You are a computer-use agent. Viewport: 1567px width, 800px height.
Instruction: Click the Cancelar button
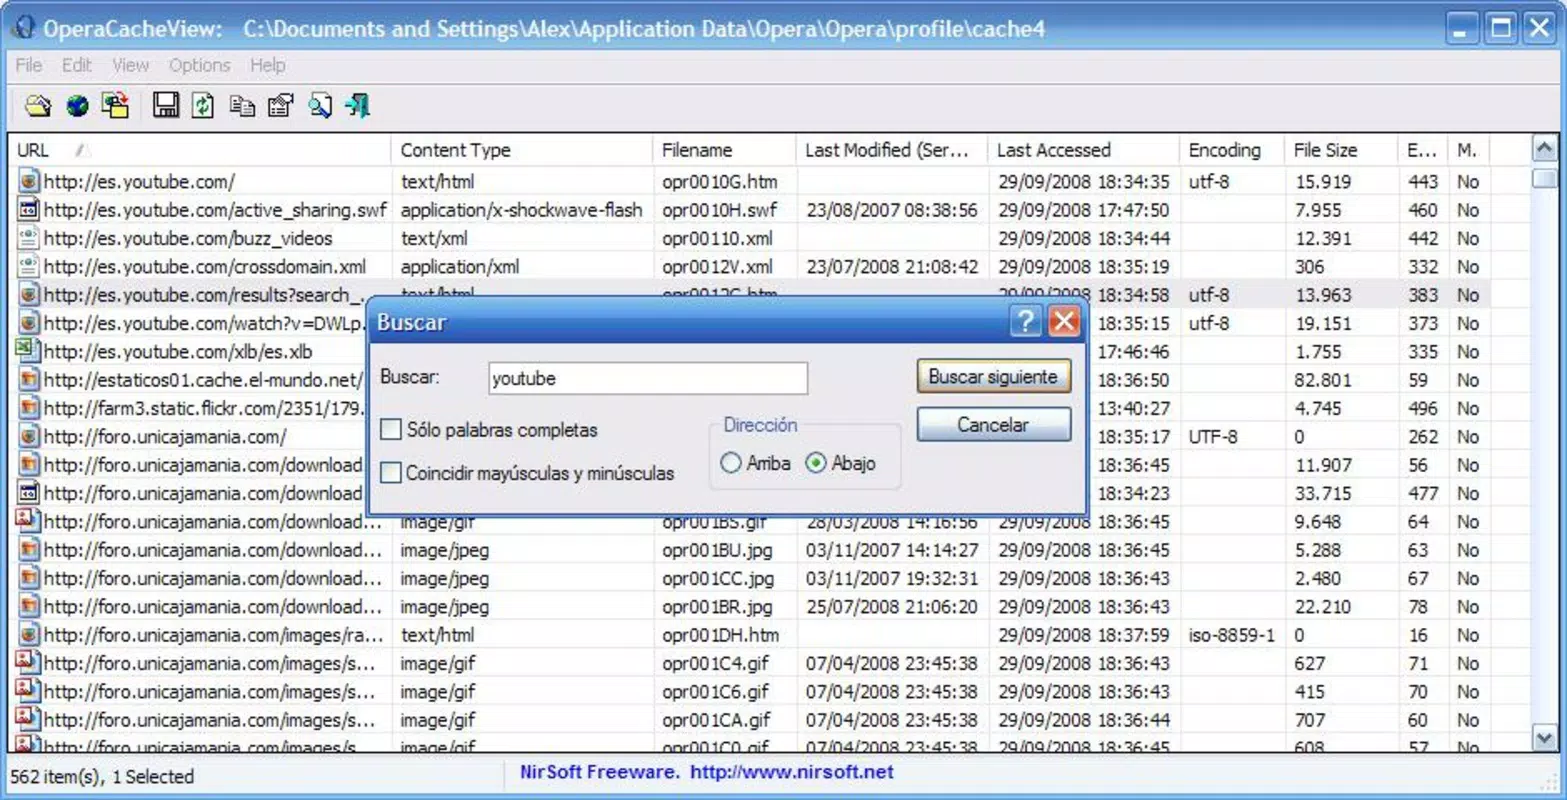click(x=993, y=424)
